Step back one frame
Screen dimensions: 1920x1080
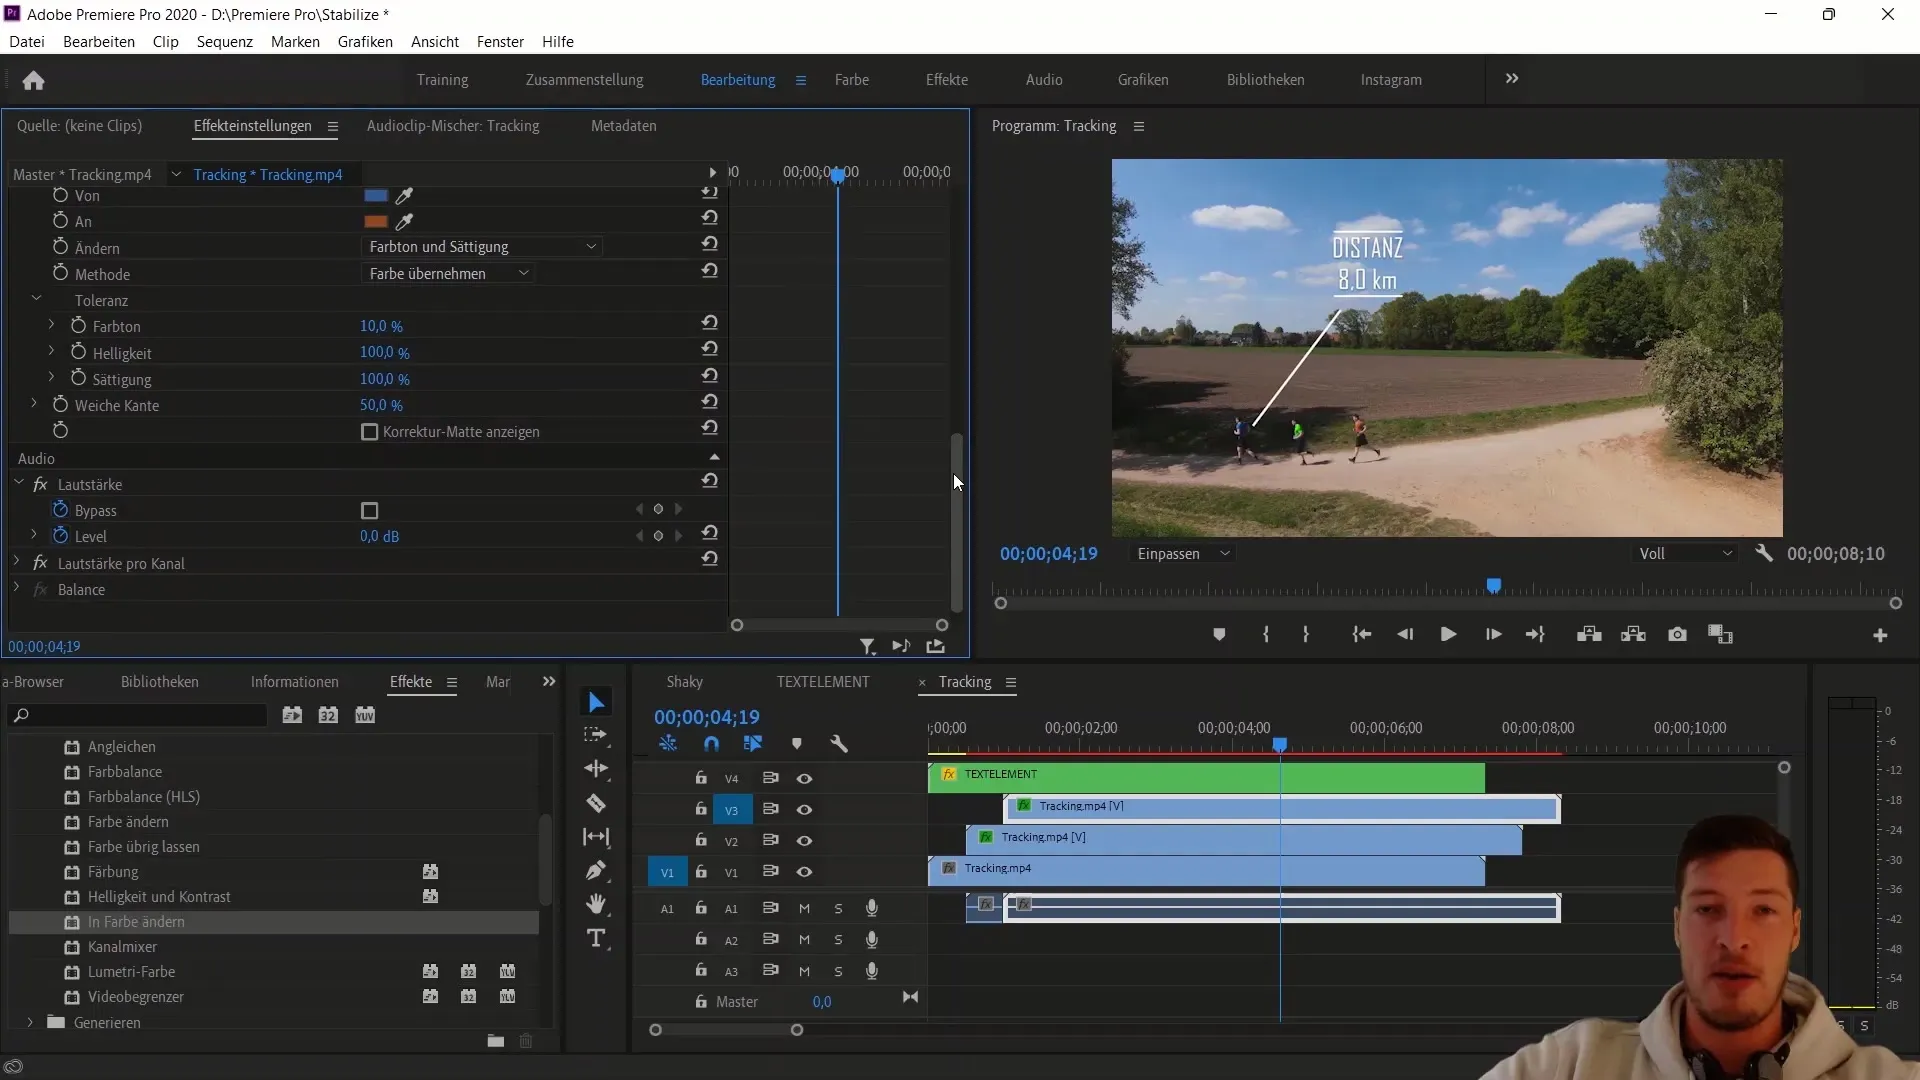(1405, 635)
